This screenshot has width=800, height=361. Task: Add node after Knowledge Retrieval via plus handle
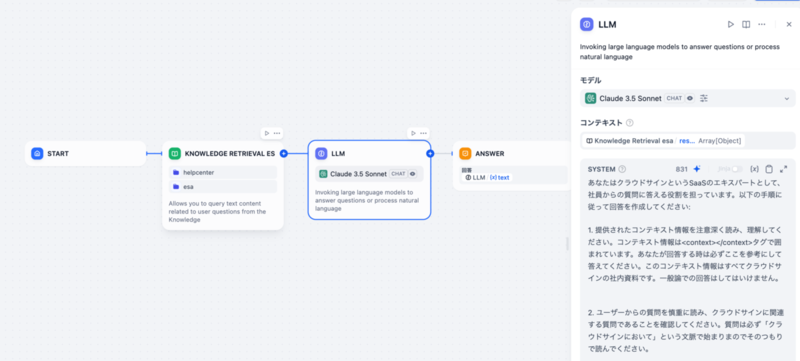tap(284, 153)
